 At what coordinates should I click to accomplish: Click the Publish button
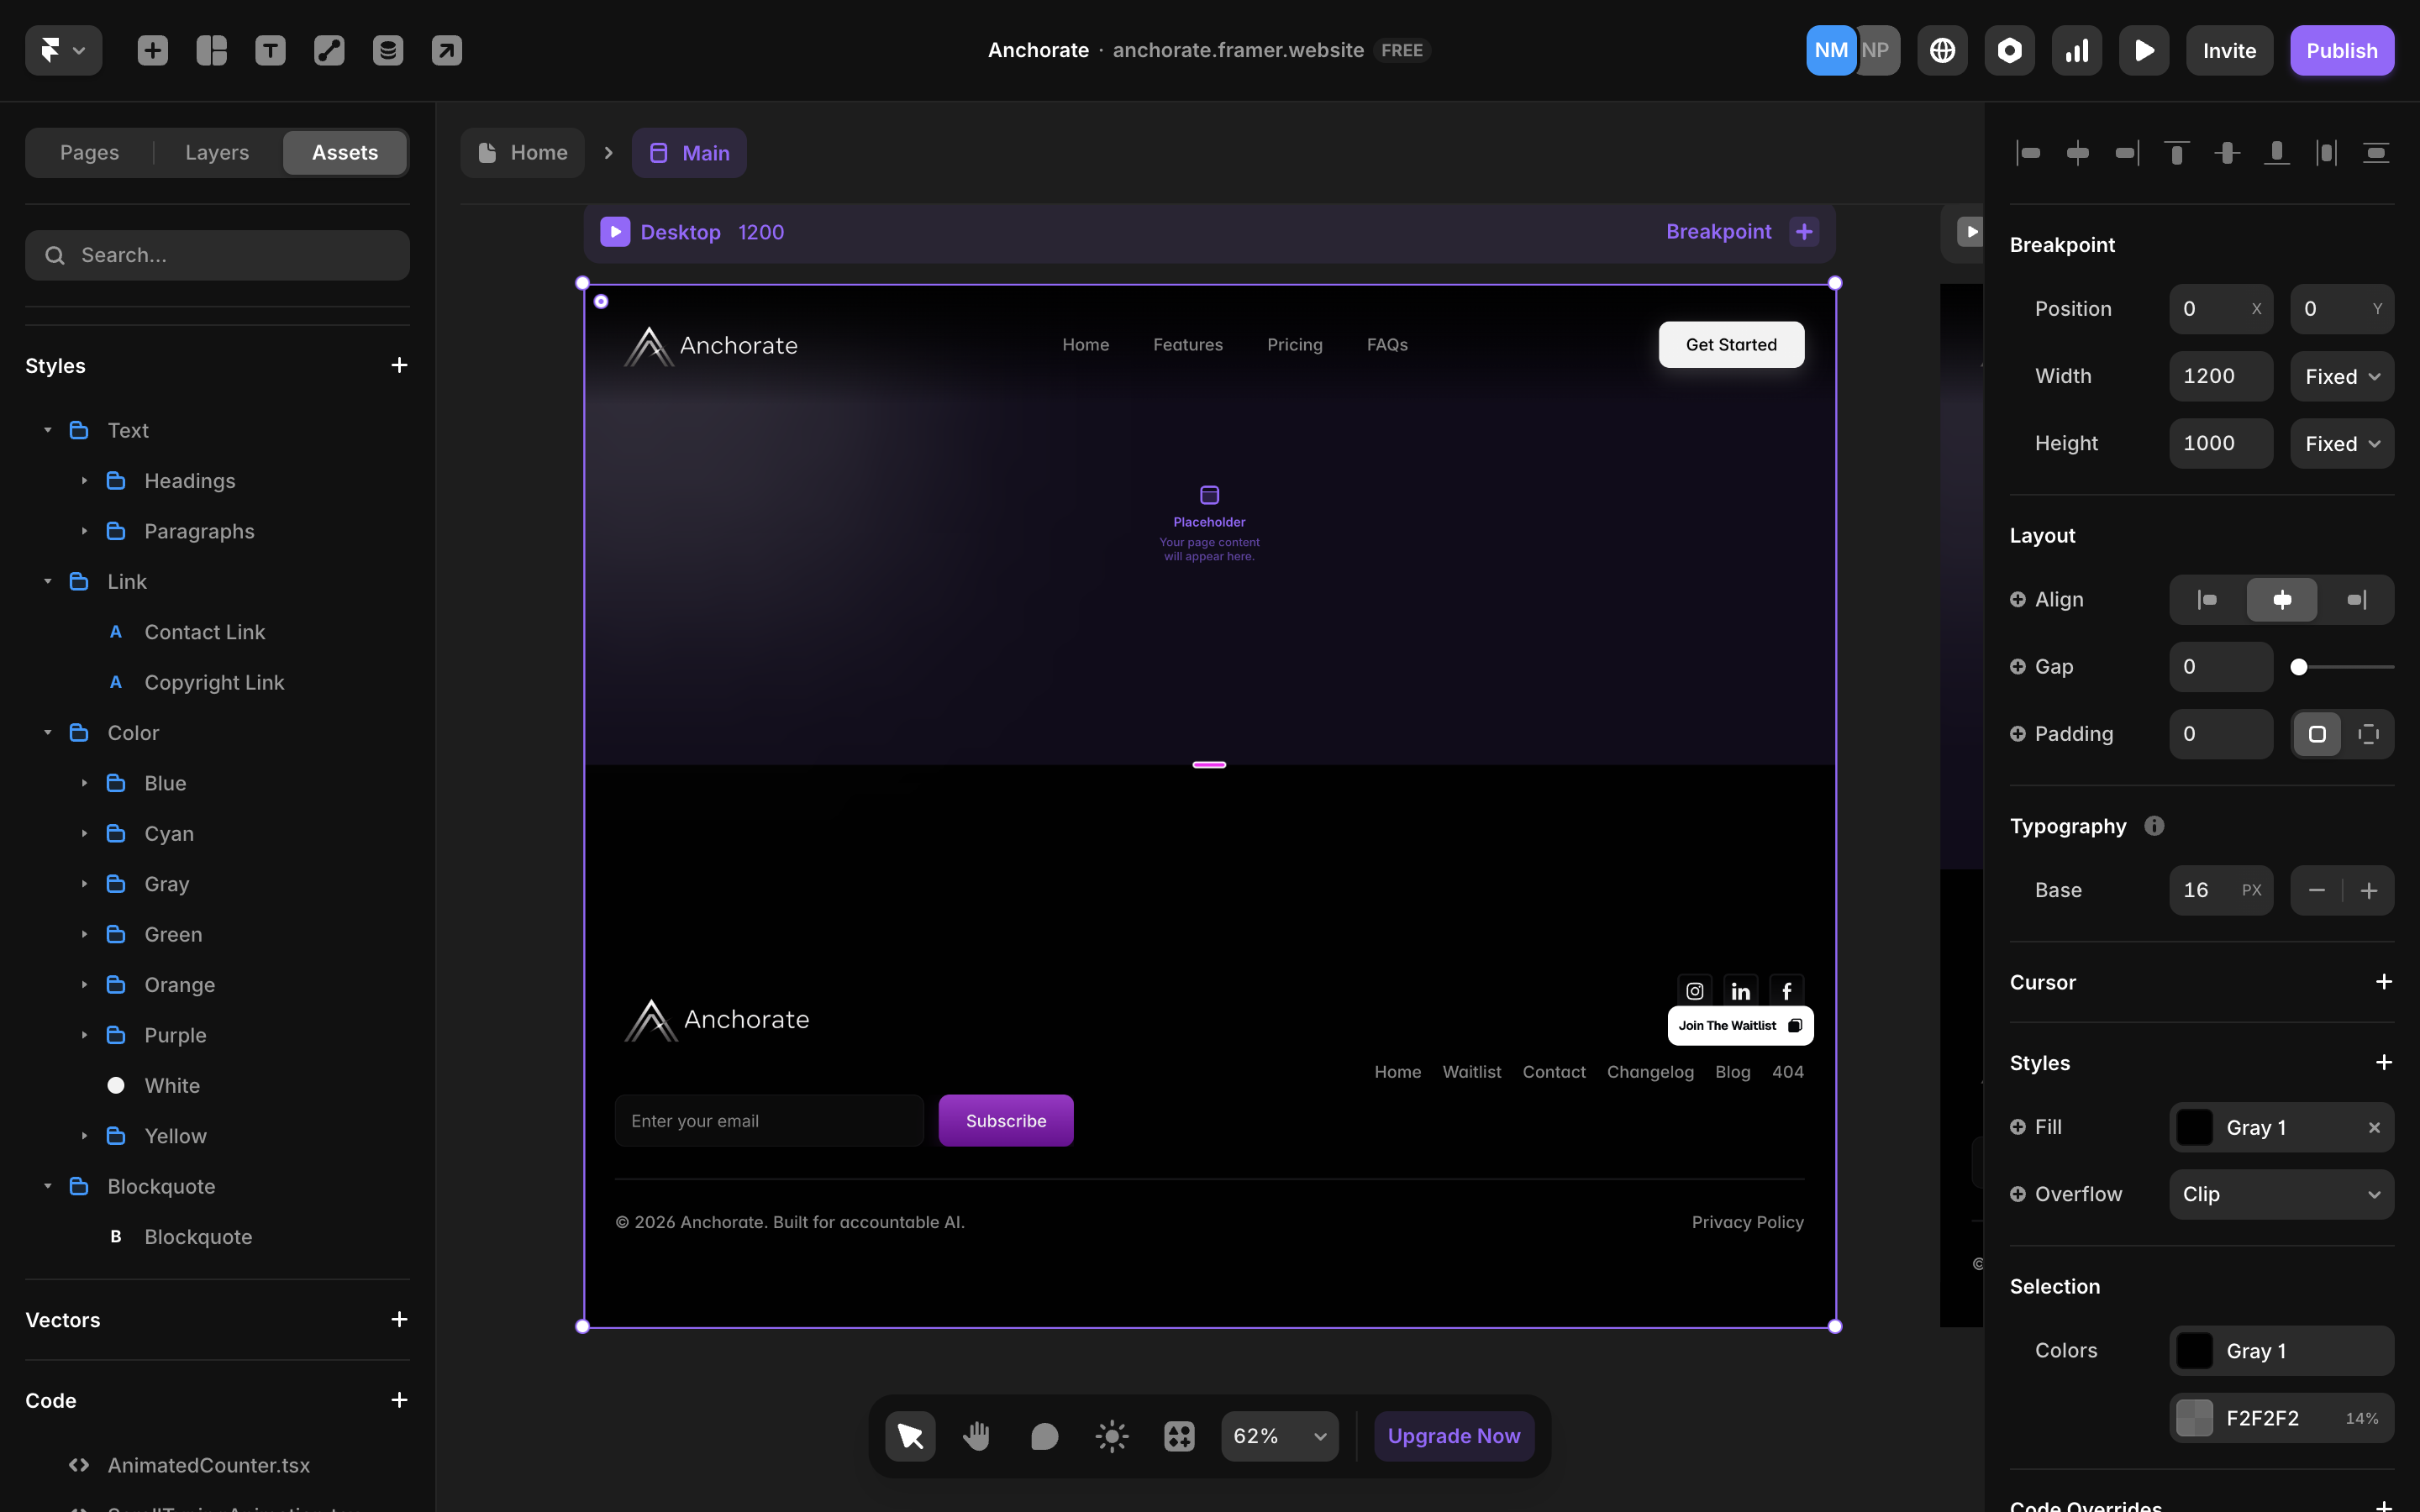tap(2341, 50)
